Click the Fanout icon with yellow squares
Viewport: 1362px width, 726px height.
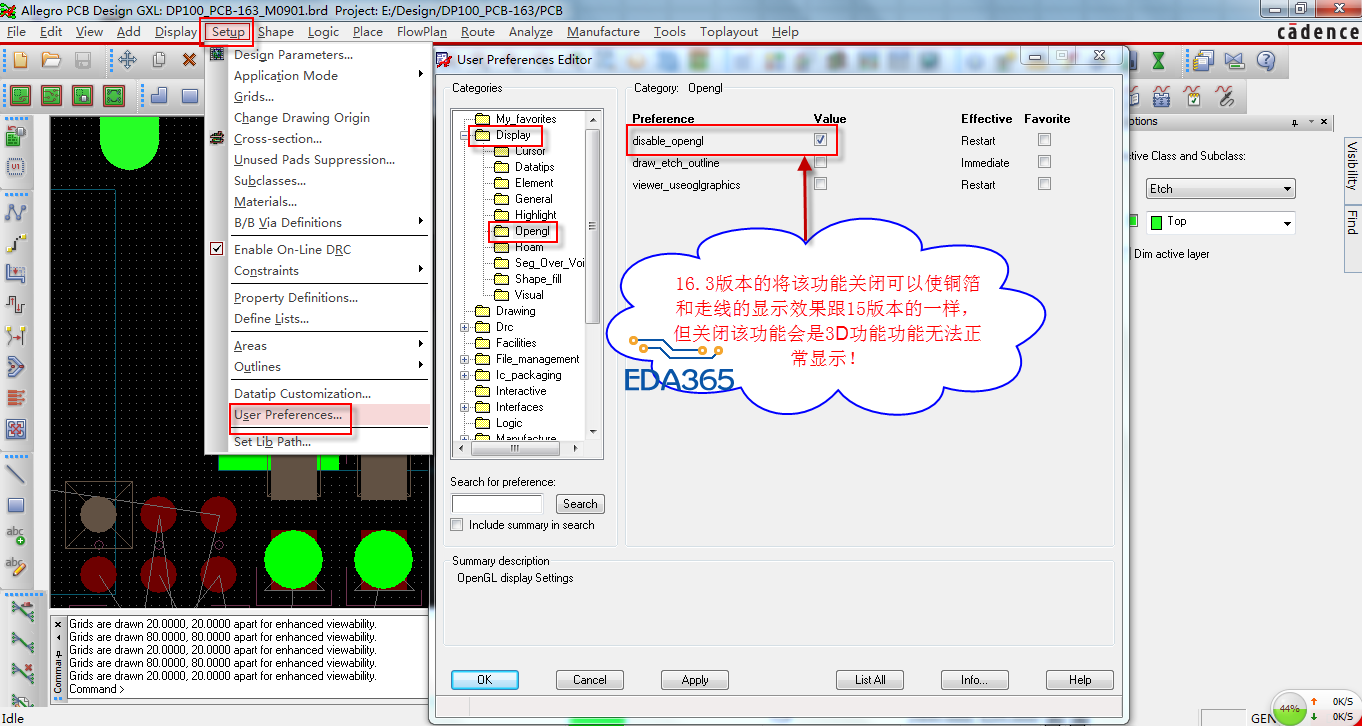[15, 334]
